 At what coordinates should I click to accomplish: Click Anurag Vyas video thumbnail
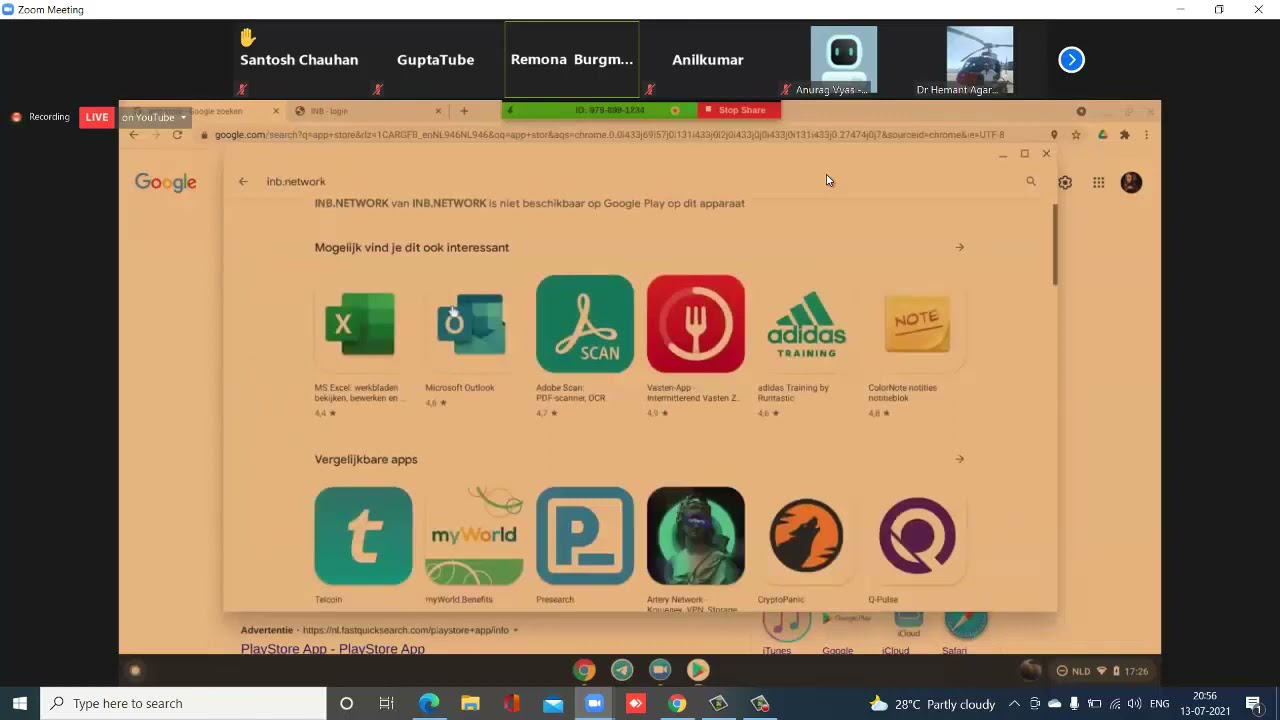(844, 60)
